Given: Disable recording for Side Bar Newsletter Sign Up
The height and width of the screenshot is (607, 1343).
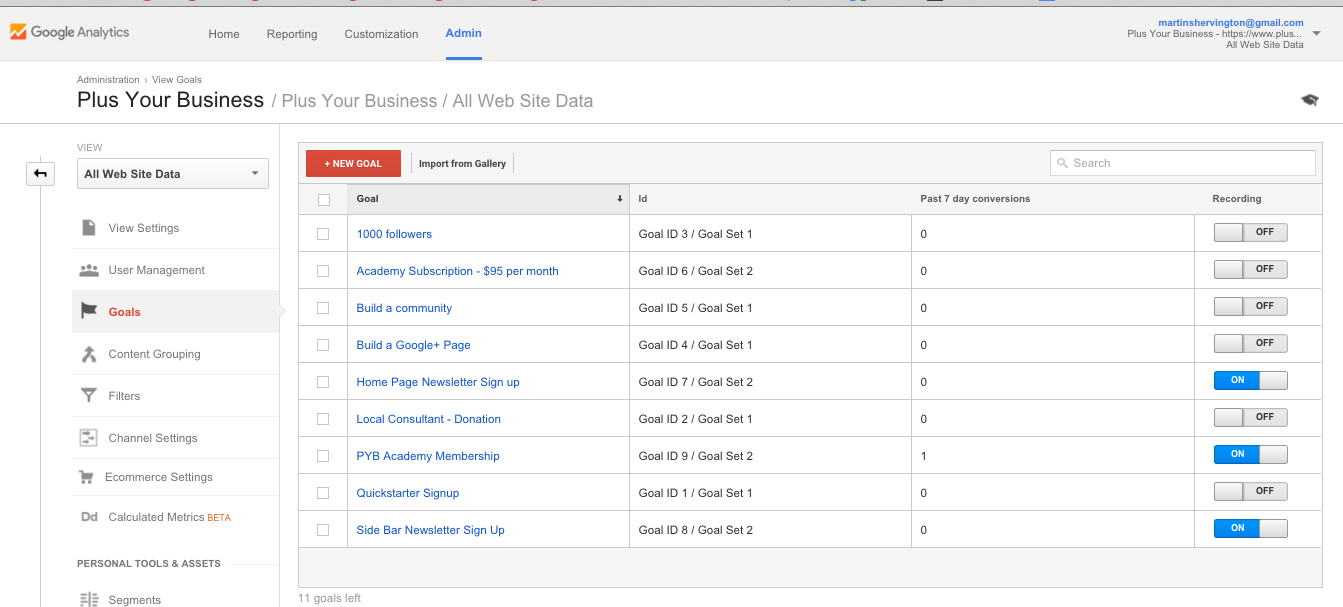Looking at the screenshot, I should point(1251,528).
